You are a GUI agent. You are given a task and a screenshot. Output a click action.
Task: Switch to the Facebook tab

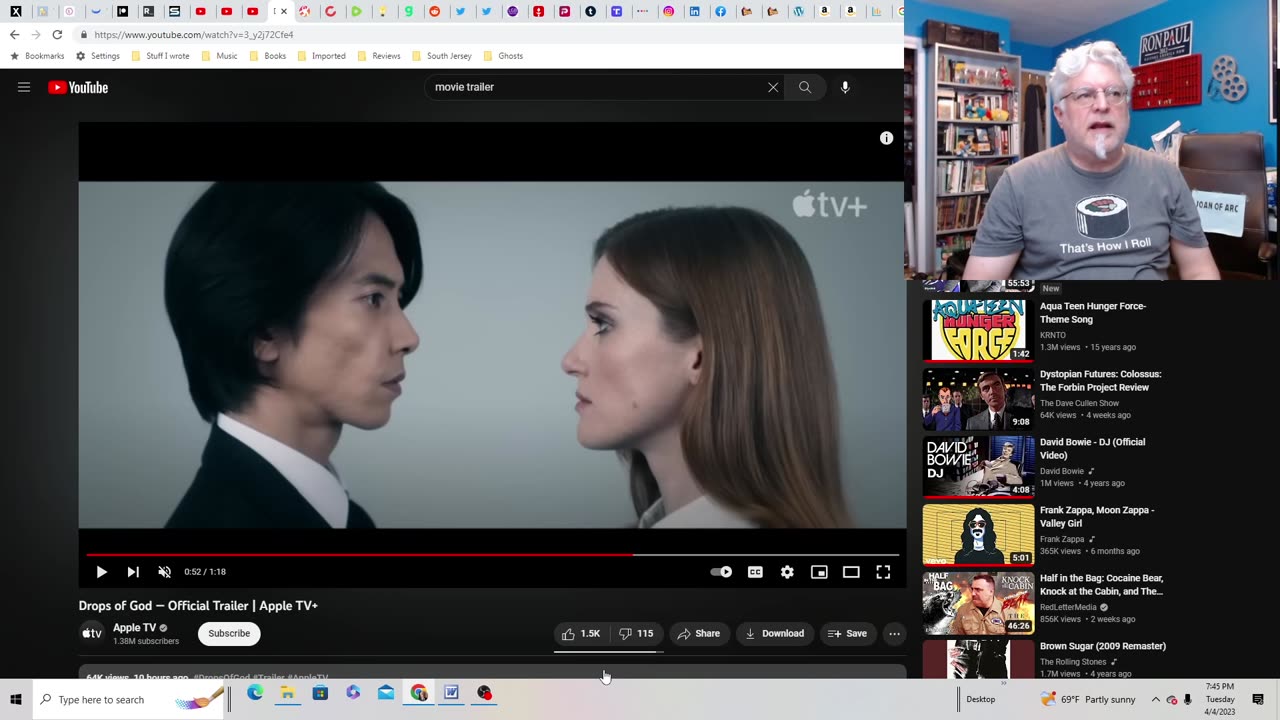coord(721,12)
